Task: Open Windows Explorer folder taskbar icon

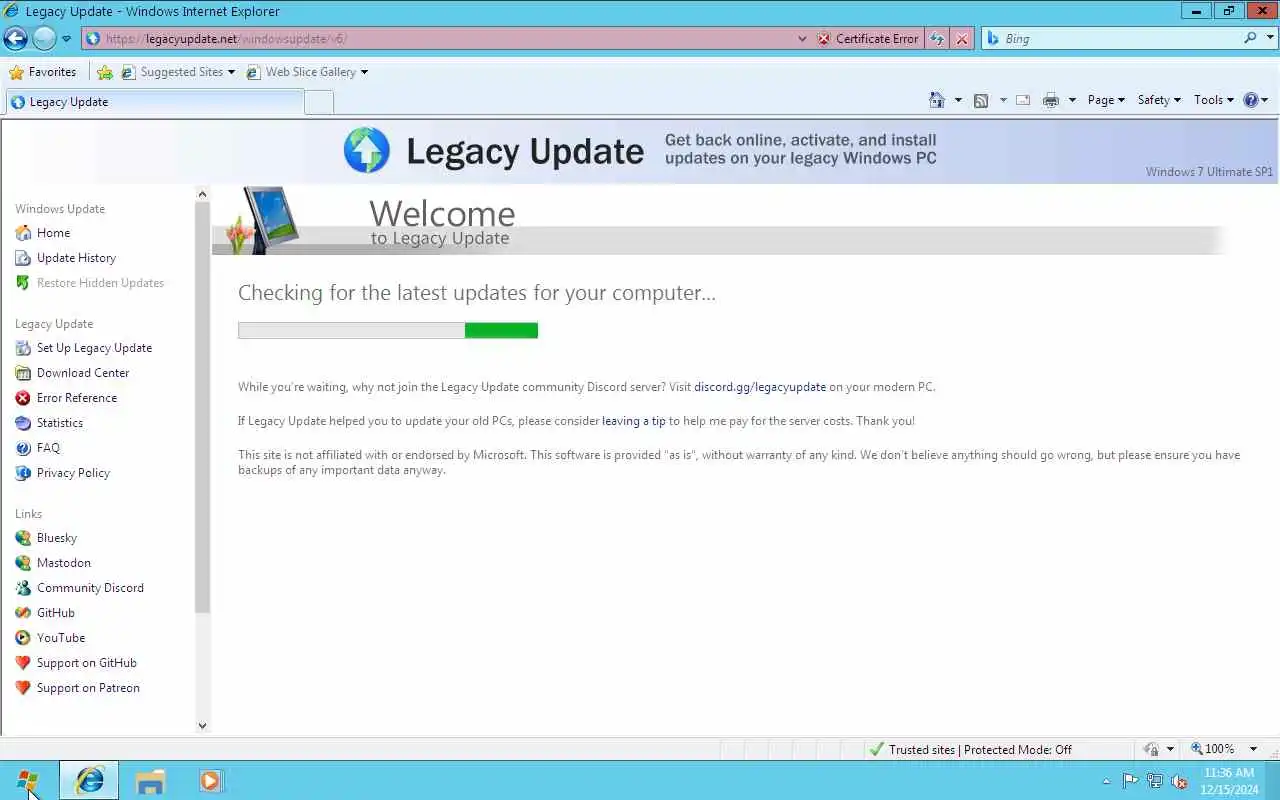Action: click(150, 781)
